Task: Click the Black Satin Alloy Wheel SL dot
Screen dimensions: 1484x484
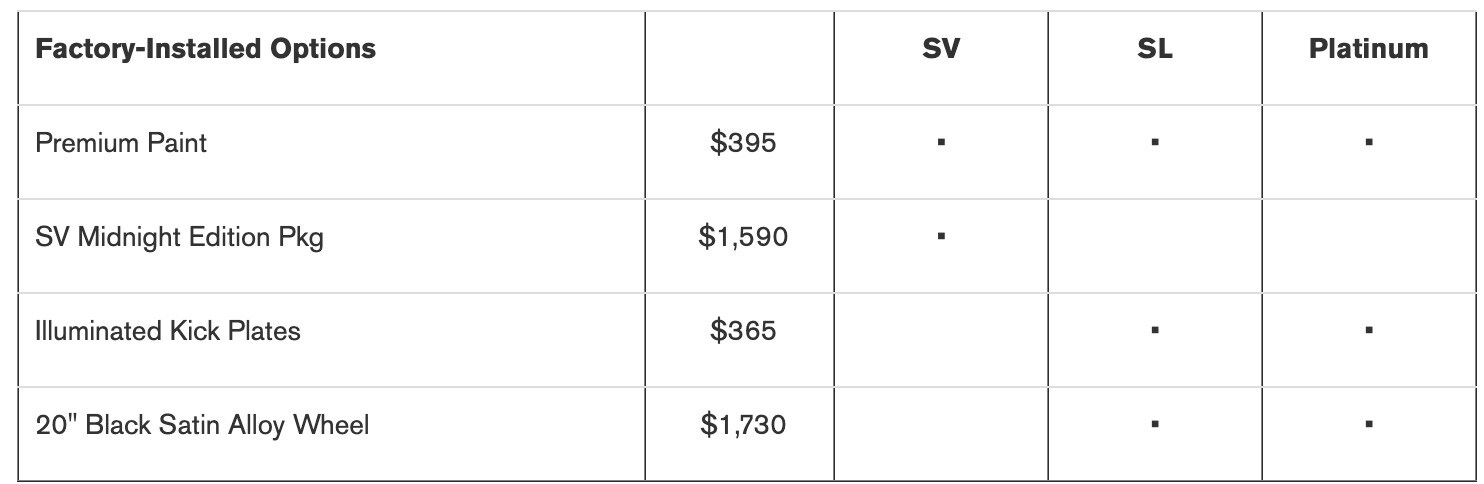Action: [x=1155, y=424]
